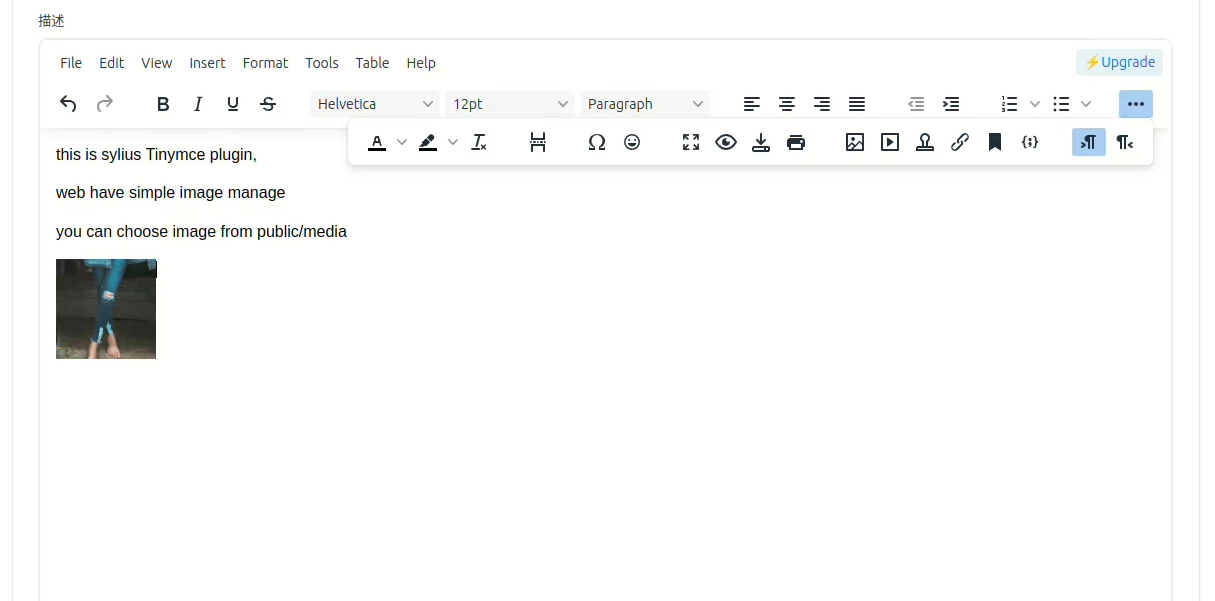Insert a link using chain icon
The width and height of the screenshot is (1215, 601).
click(960, 142)
